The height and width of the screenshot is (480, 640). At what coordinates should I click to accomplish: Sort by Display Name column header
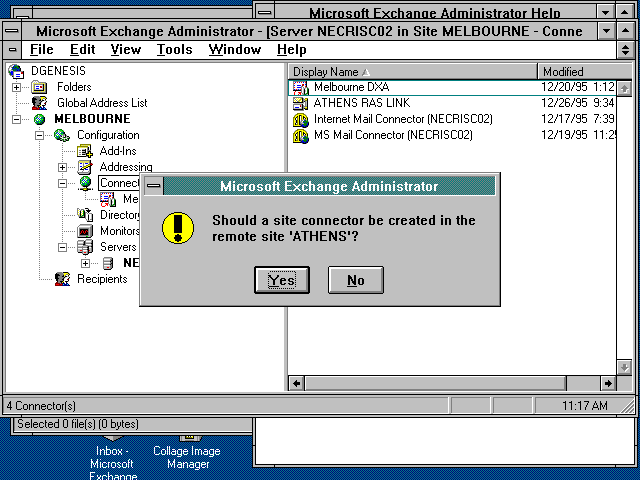point(413,72)
